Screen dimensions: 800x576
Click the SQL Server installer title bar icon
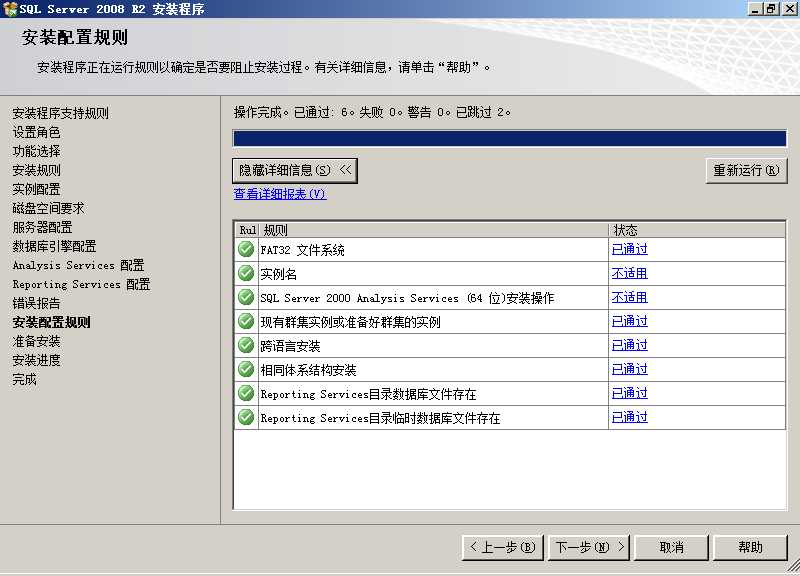coord(10,9)
